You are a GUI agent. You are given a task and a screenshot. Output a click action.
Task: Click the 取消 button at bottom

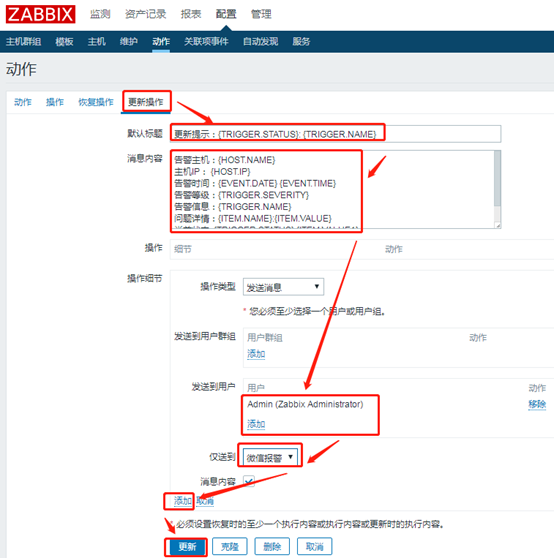(315, 546)
